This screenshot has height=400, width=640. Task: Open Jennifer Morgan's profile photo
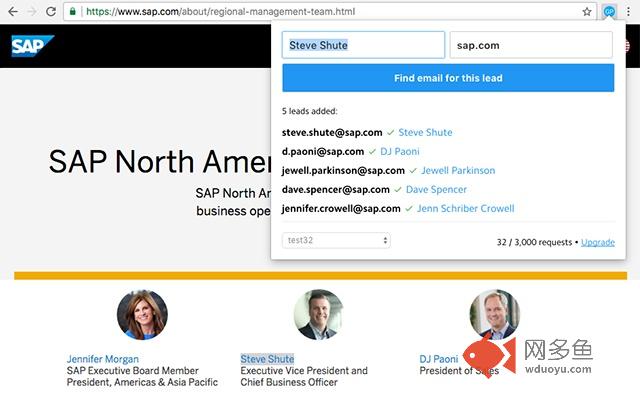pyautogui.click(x=142, y=315)
